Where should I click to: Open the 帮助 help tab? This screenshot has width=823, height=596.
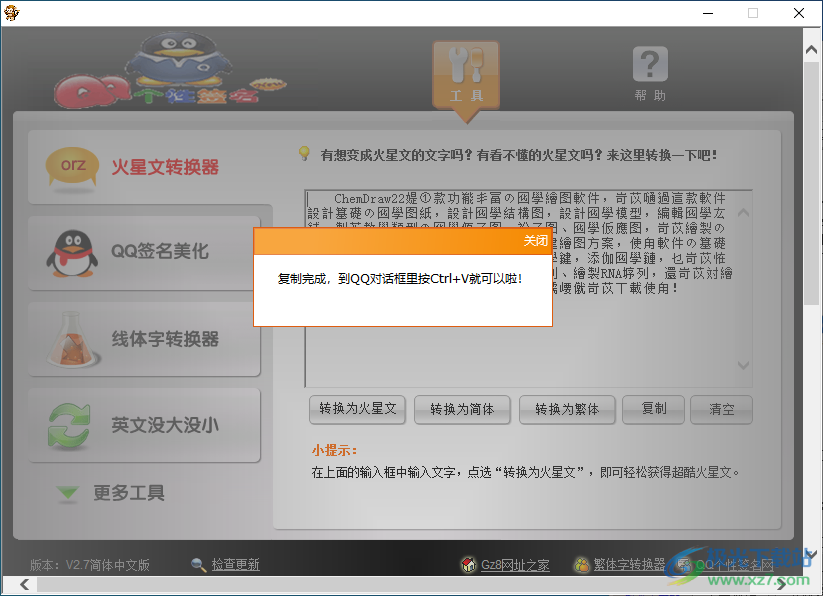click(x=650, y=74)
